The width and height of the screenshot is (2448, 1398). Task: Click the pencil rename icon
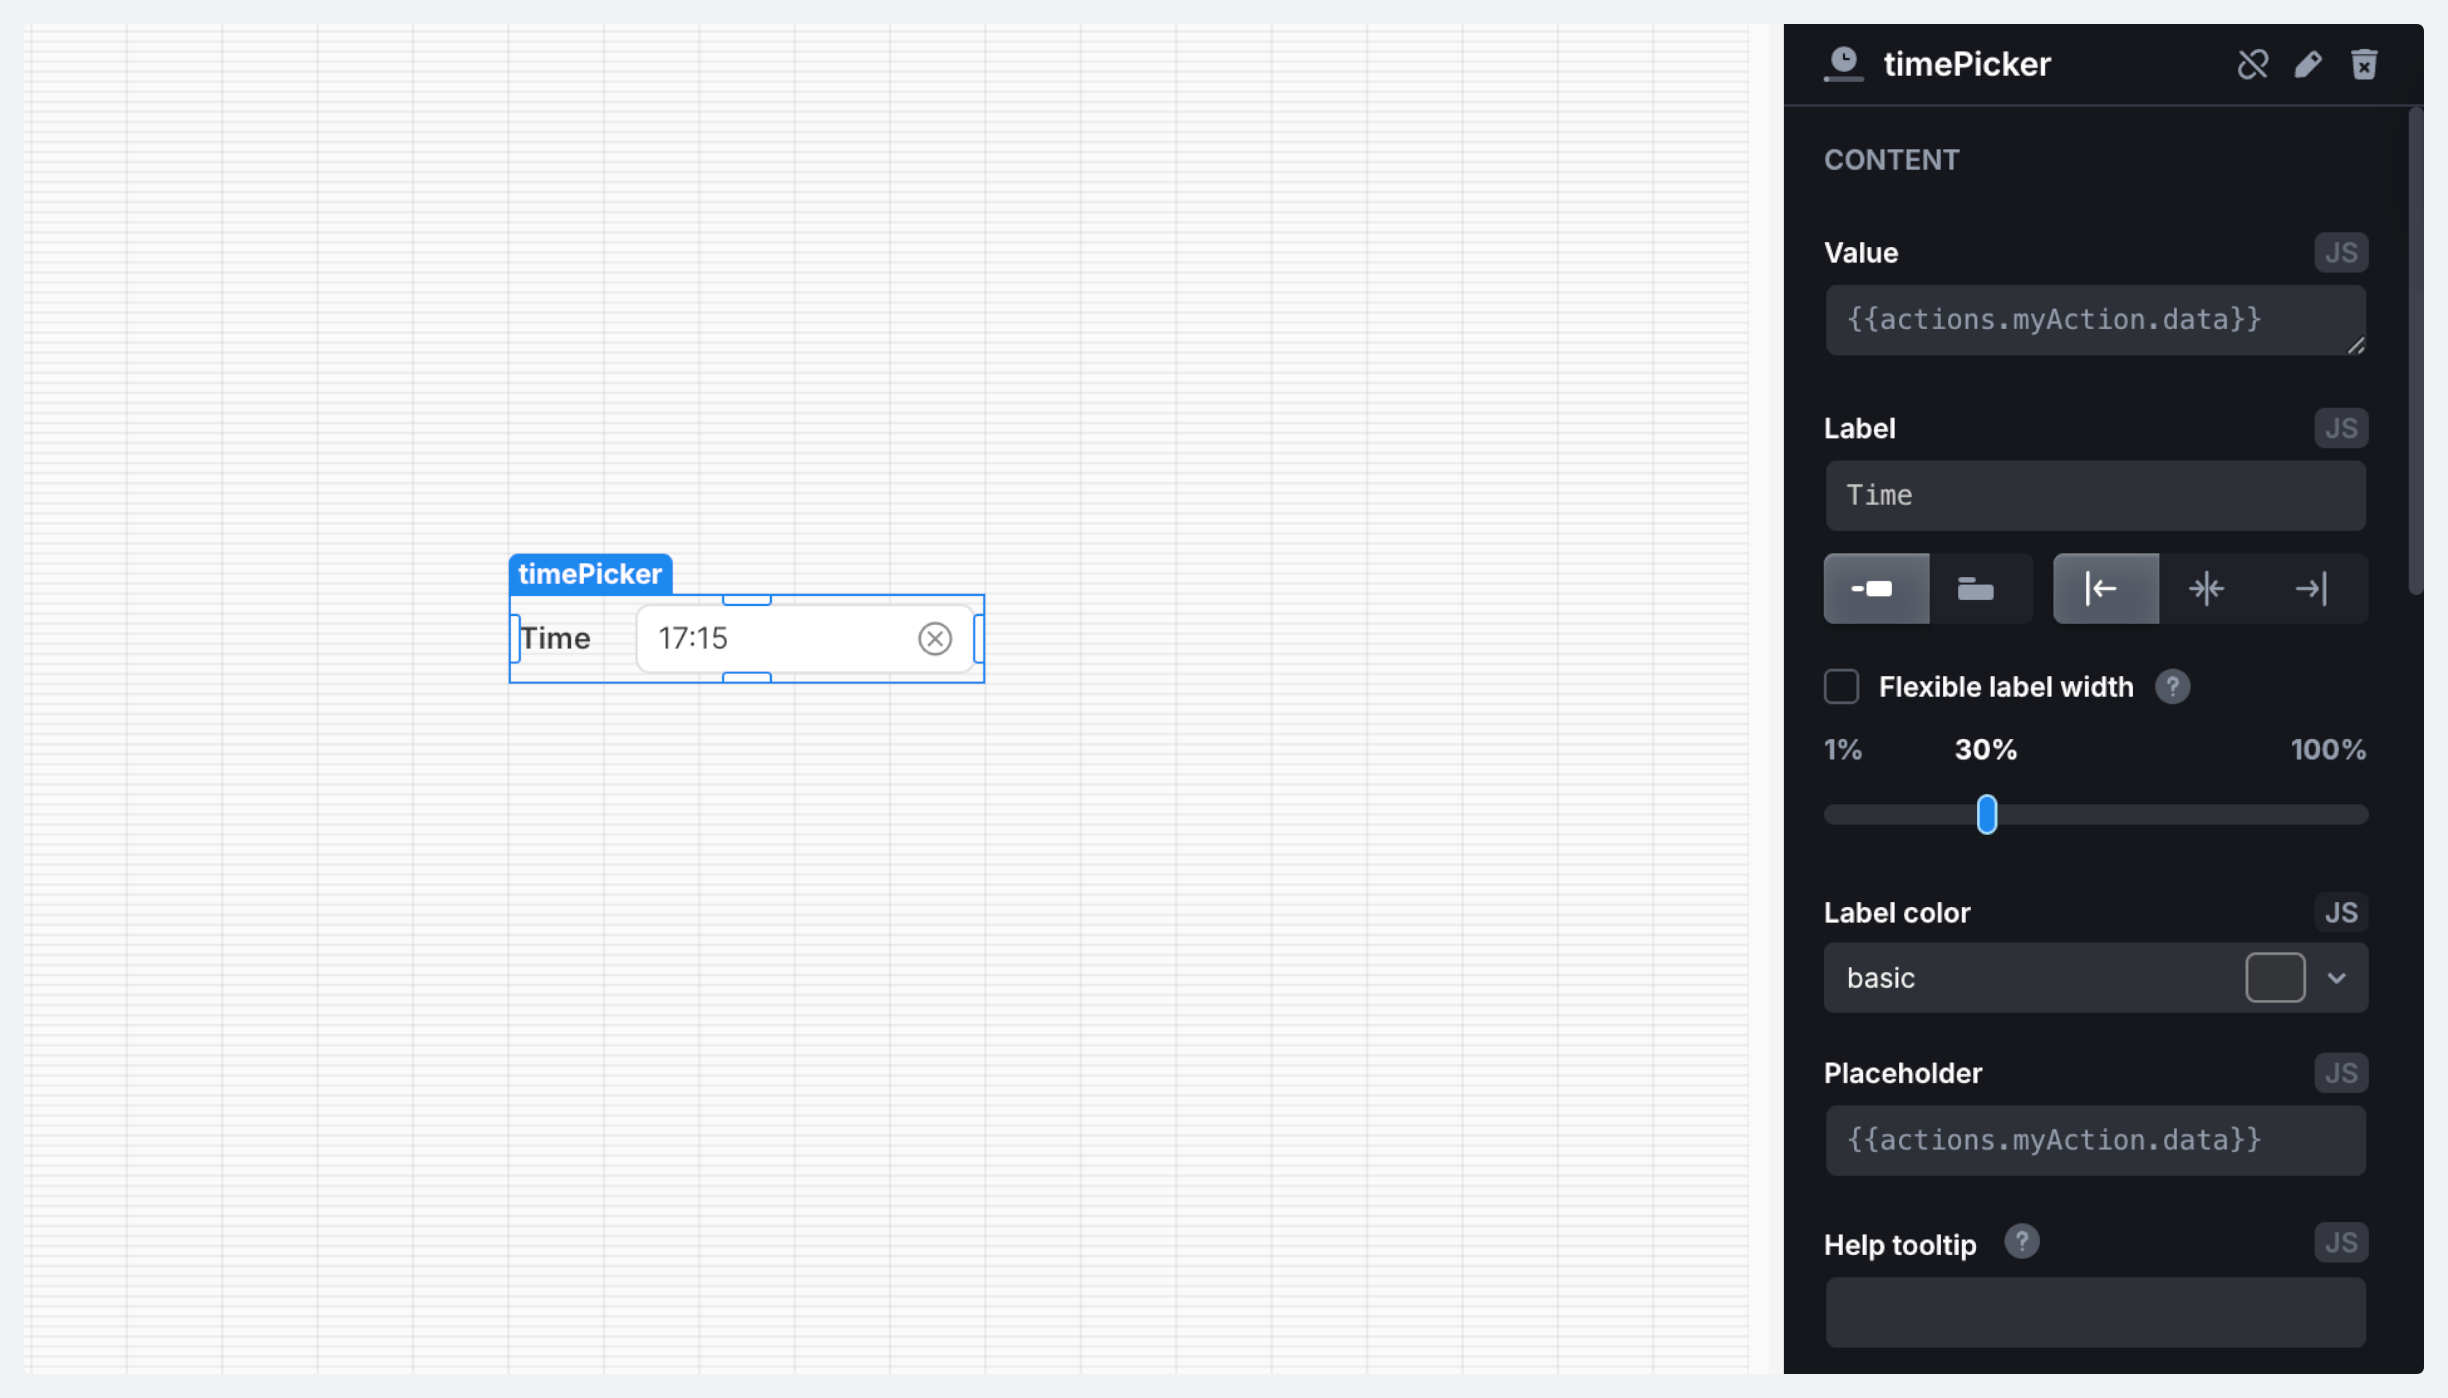coord(2308,64)
